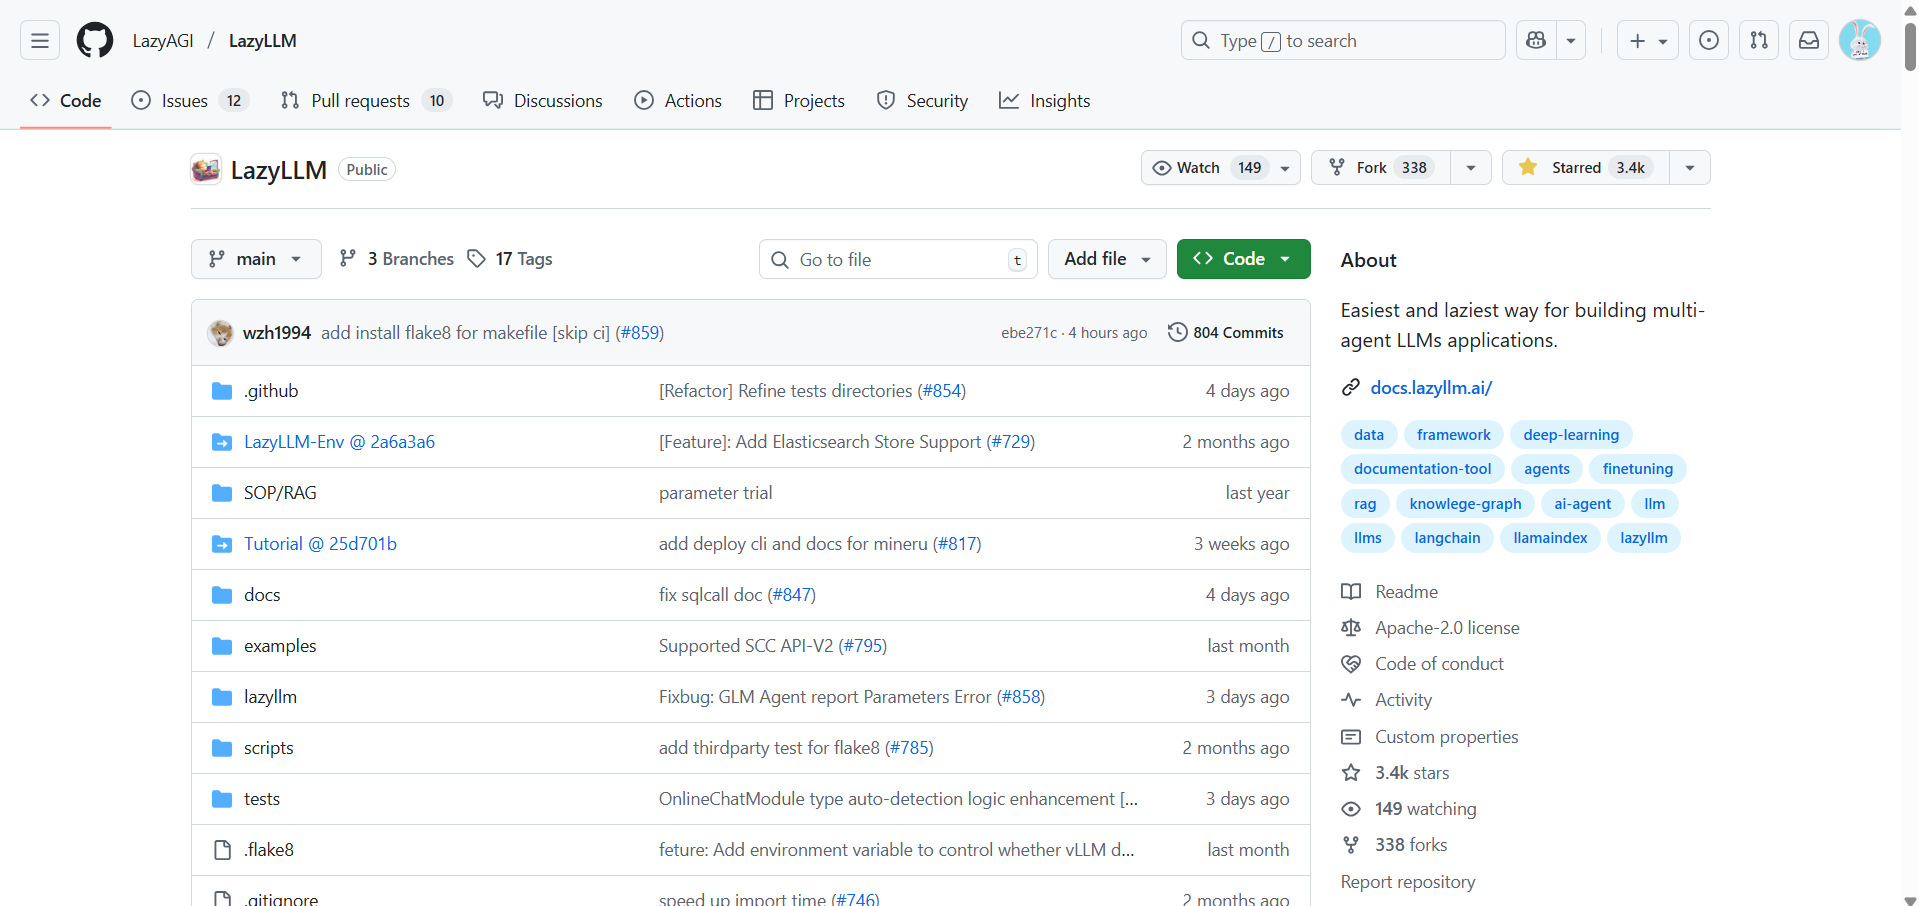Switch to the Discussions tab

coord(543,101)
